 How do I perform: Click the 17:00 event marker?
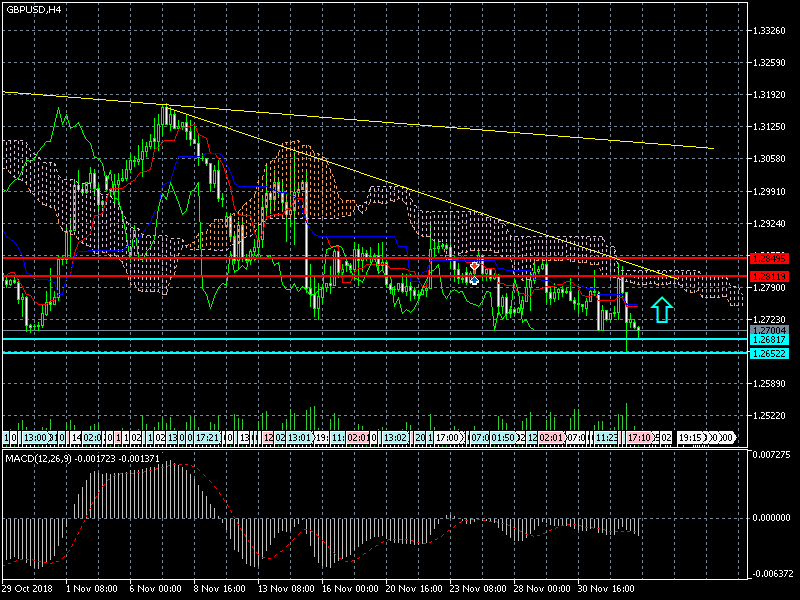448,438
